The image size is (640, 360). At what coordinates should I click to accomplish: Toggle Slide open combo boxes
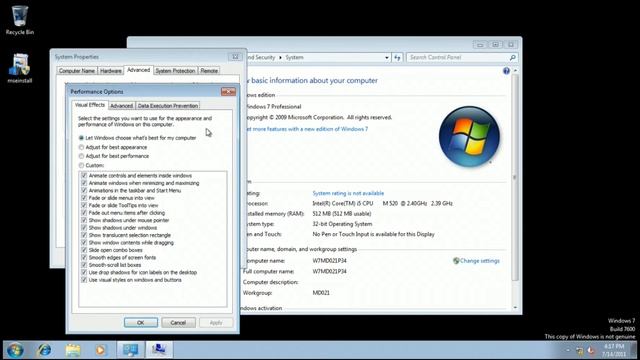(x=84, y=250)
